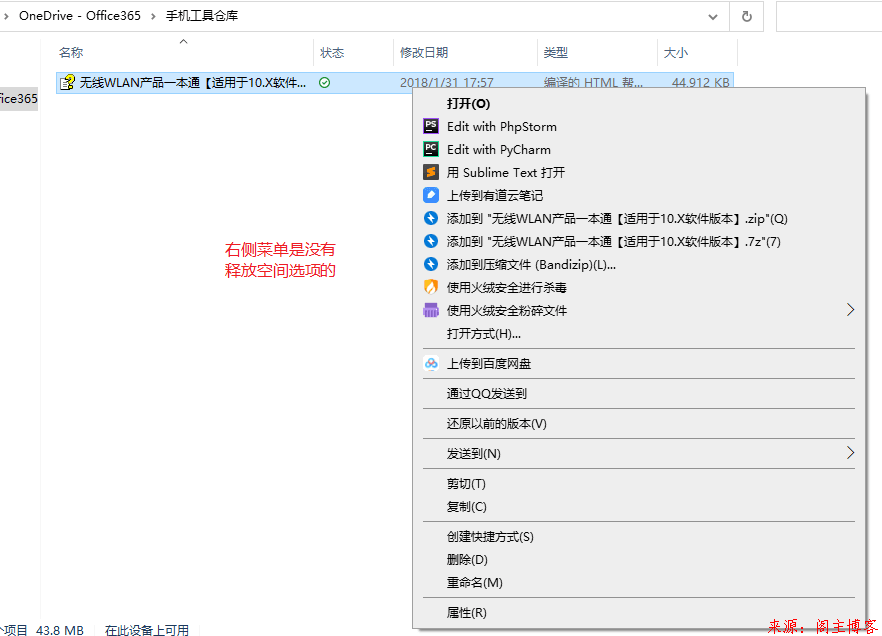Click the CHM help file icon
Image resolution: width=882 pixels, height=636 pixels.
coord(68,83)
